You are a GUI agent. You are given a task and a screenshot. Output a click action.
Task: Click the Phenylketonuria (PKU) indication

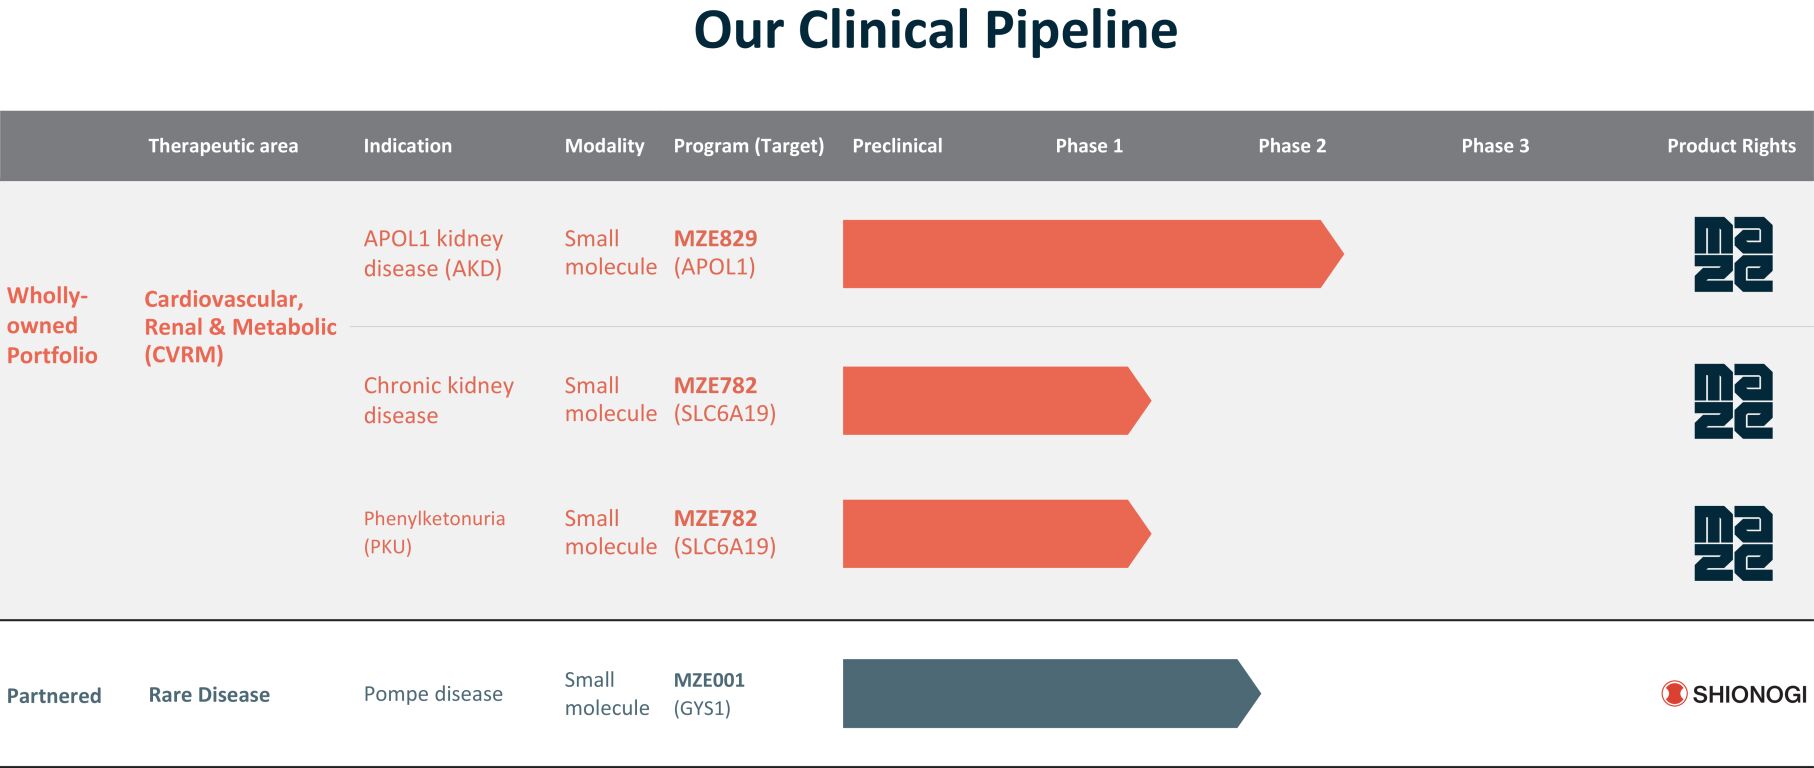click(433, 532)
